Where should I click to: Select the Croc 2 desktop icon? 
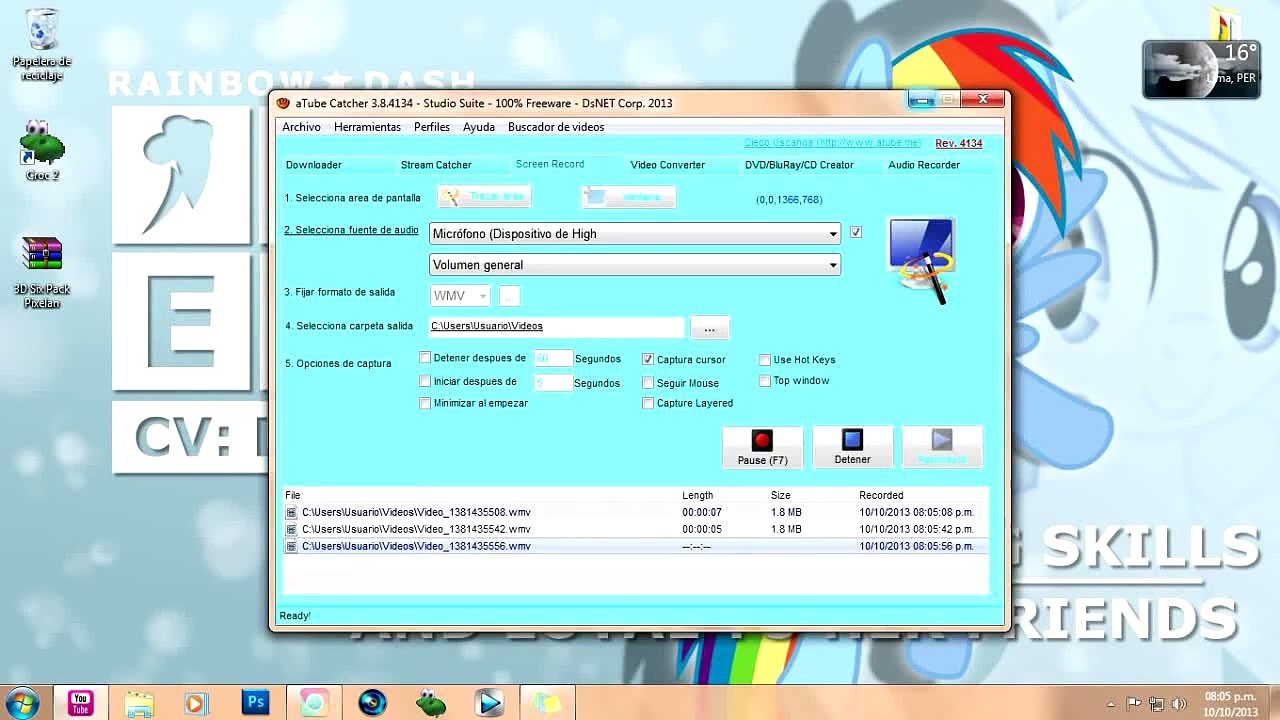click(x=42, y=150)
